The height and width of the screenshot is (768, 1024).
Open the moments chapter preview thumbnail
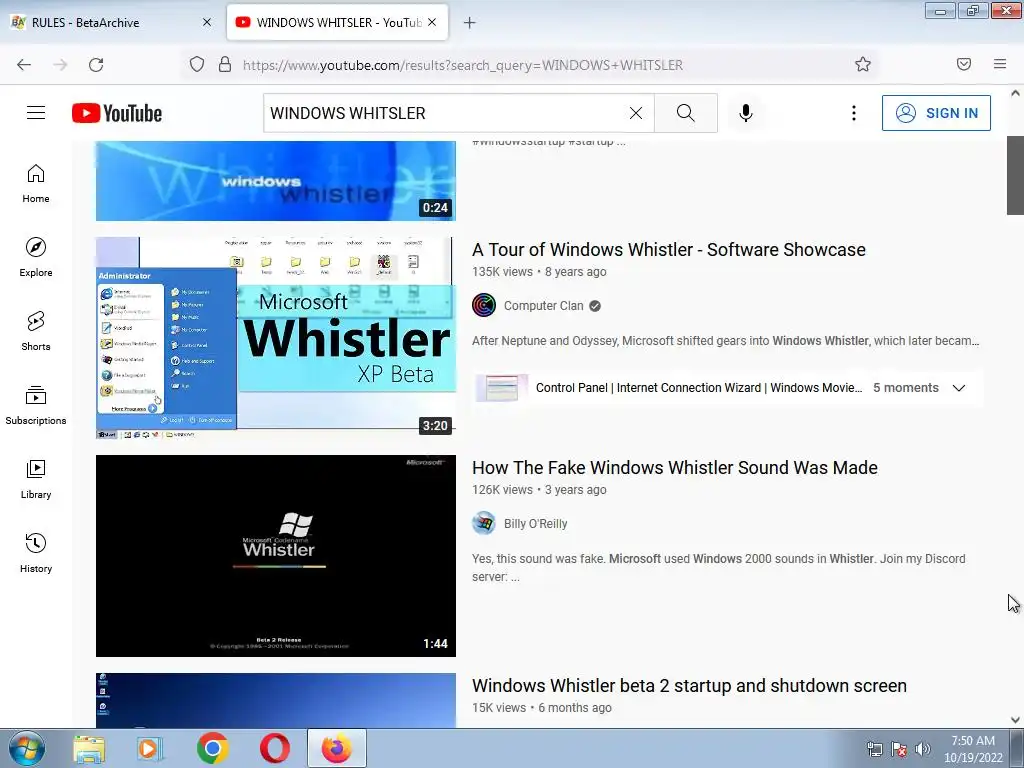tap(502, 388)
